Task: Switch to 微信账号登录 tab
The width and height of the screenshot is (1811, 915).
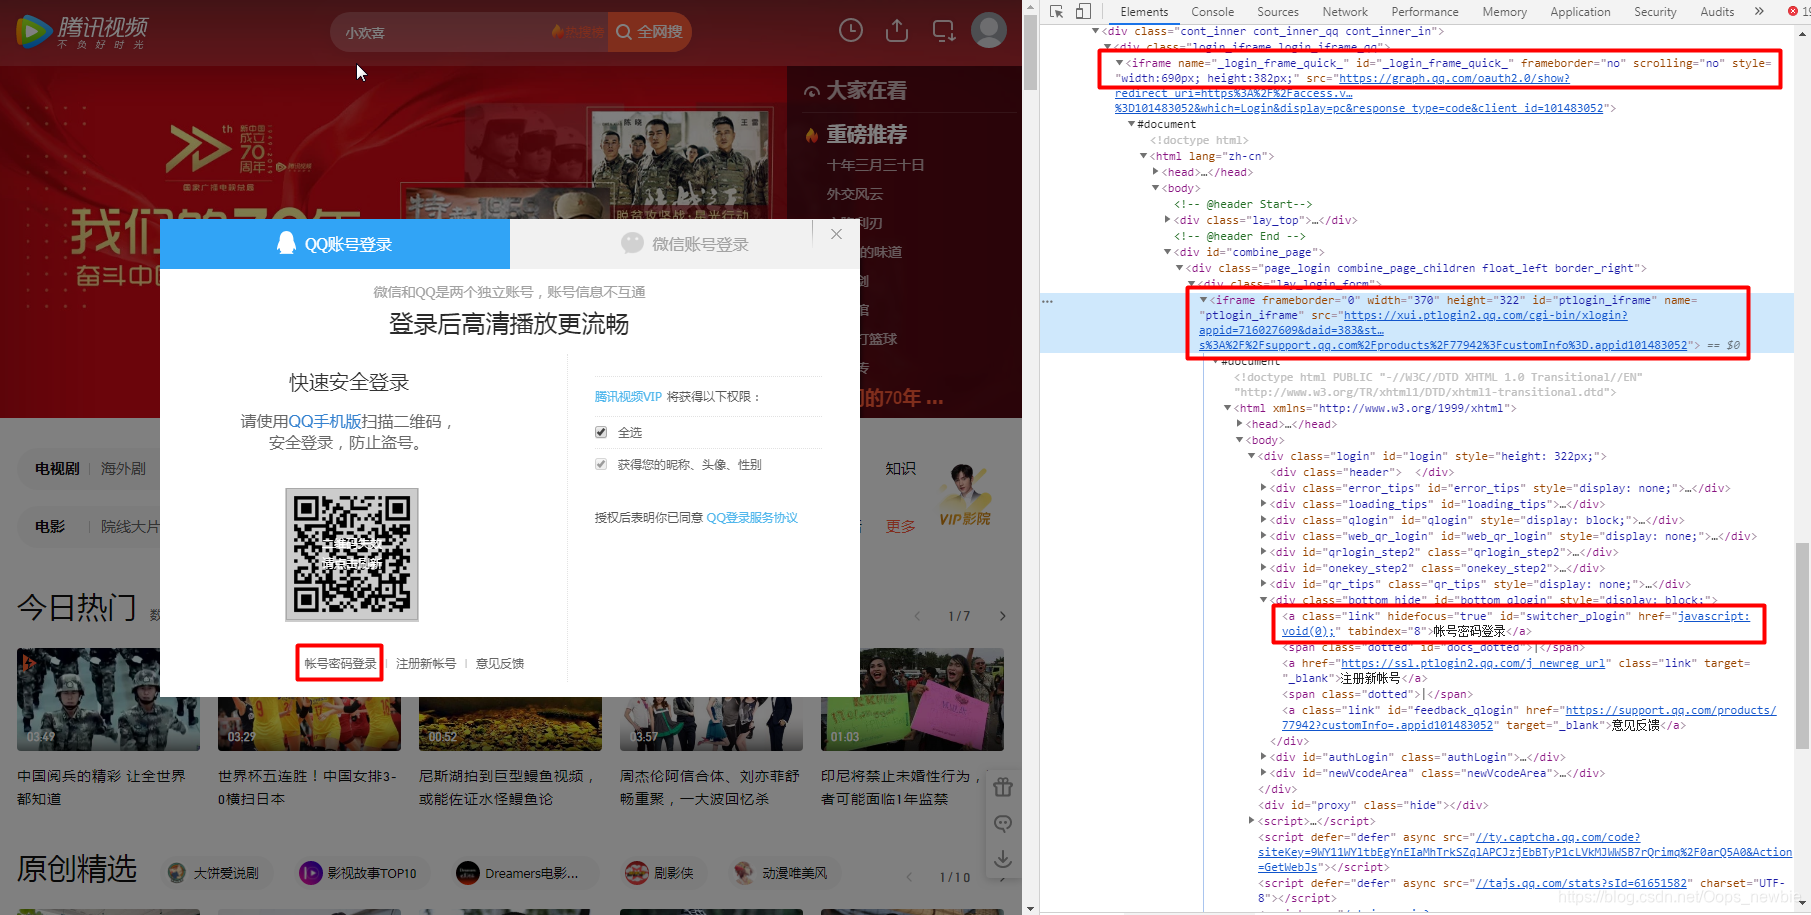Action: coord(685,244)
